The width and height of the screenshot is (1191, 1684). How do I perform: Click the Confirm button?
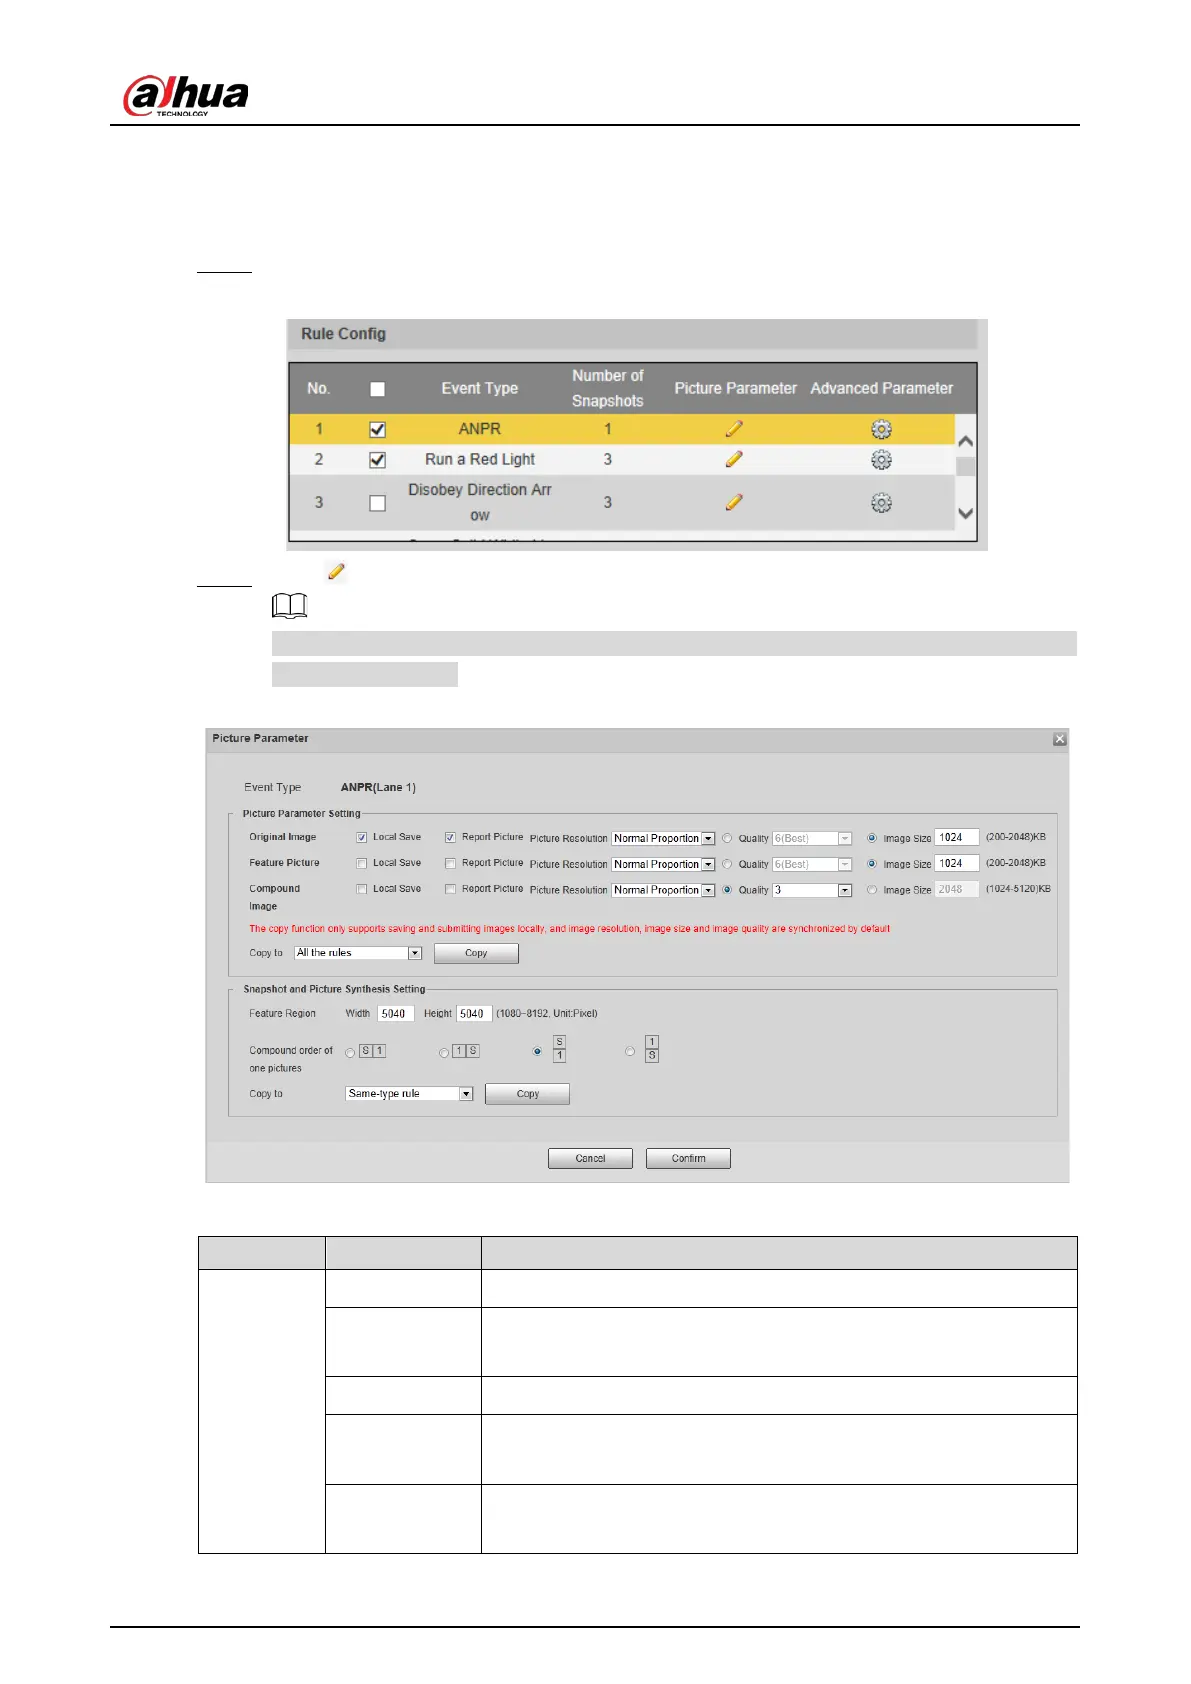688,1159
